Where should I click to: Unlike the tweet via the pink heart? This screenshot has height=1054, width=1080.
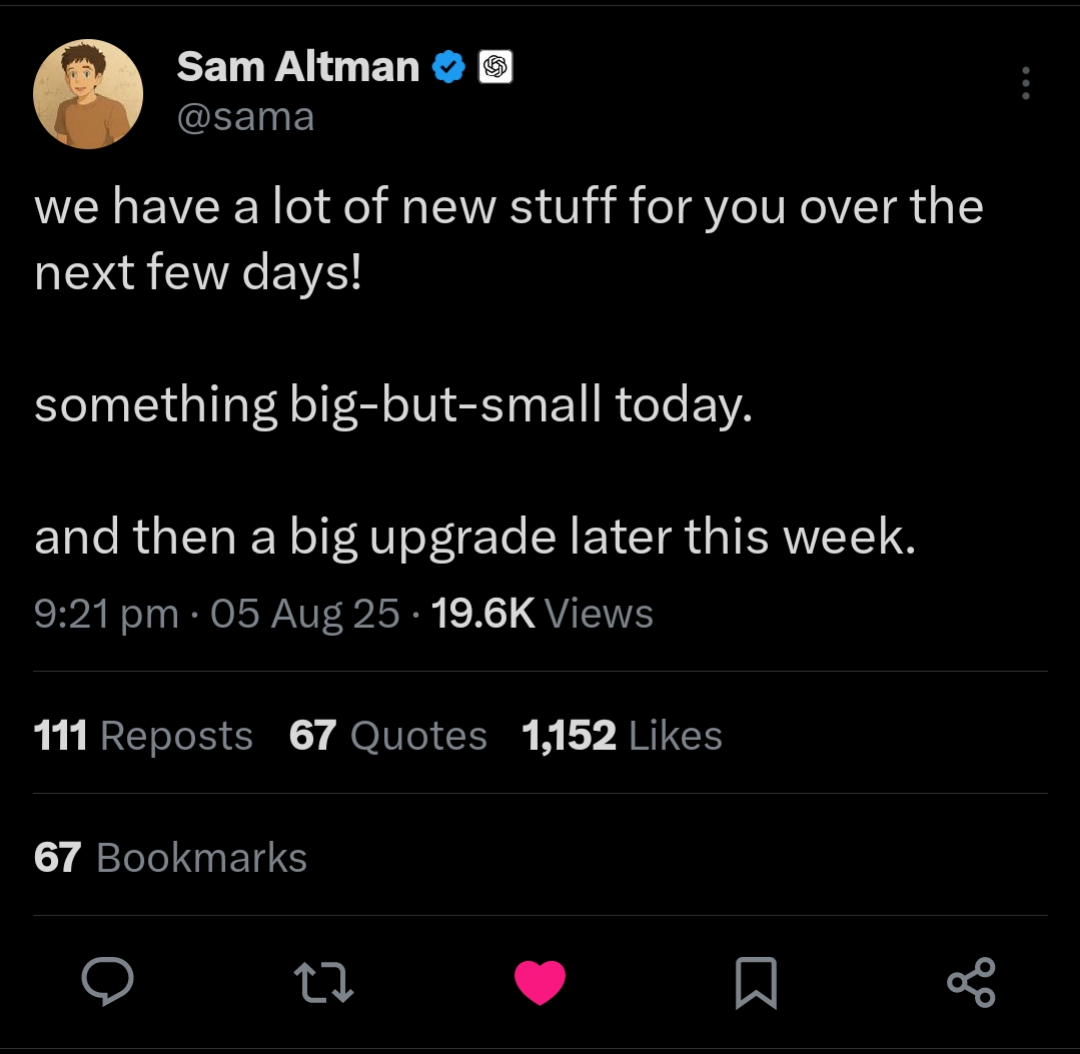coord(540,981)
